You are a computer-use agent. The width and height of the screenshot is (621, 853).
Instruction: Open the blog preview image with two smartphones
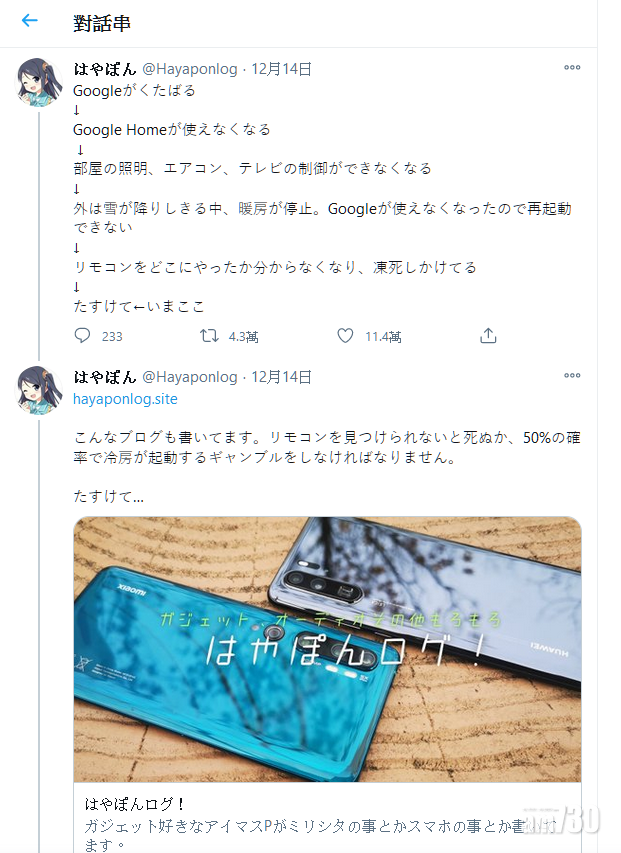click(x=327, y=649)
